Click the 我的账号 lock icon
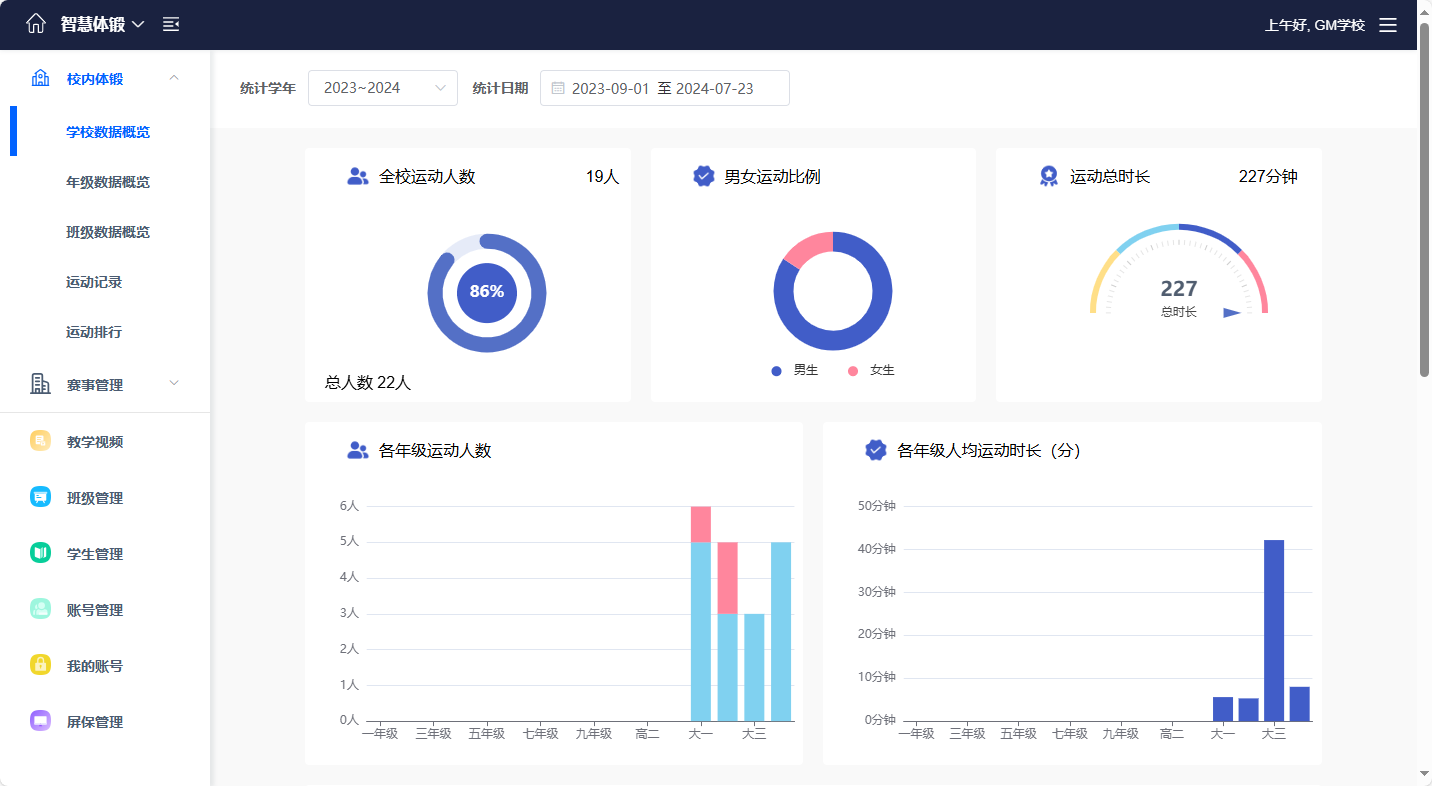 pyautogui.click(x=40, y=665)
